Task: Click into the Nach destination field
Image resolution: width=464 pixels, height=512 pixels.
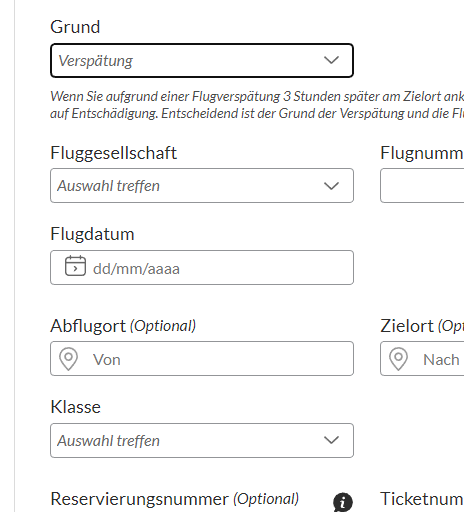Action: click(422, 358)
